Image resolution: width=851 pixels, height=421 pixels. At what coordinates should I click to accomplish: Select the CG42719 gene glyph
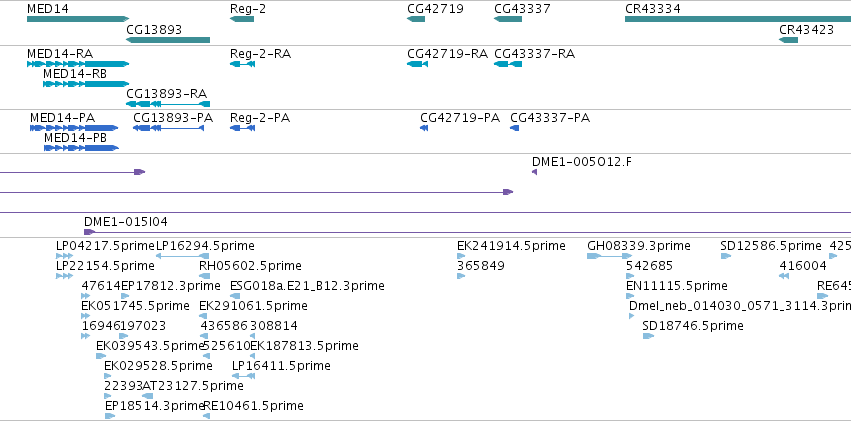click(x=416, y=19)
